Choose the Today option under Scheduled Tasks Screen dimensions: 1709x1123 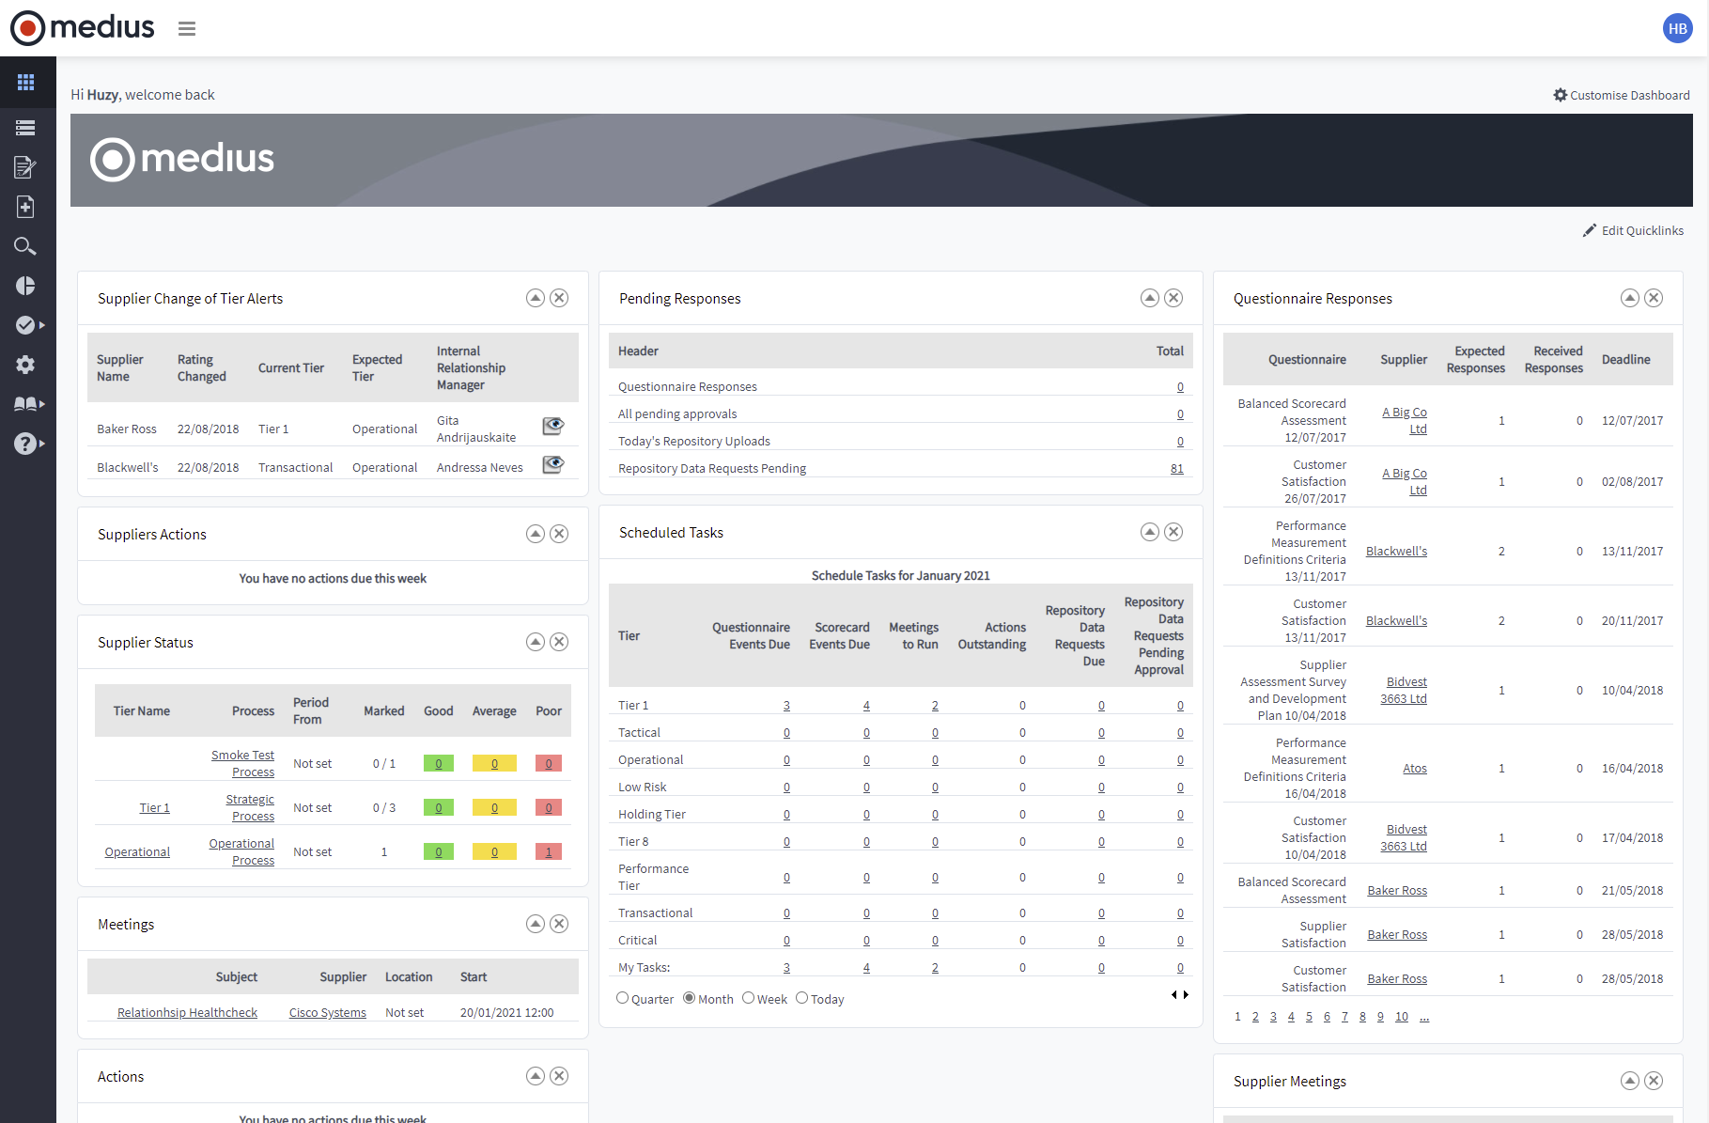tap(801, 998)
